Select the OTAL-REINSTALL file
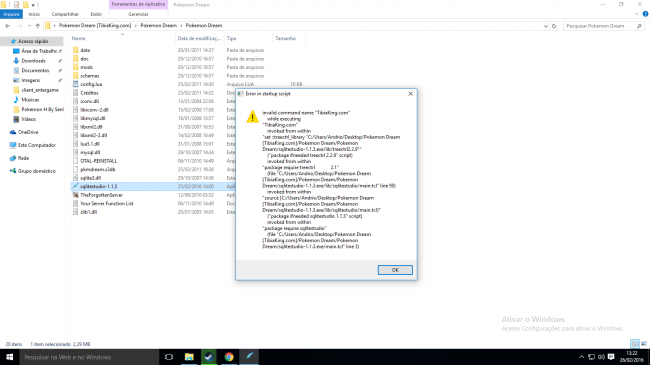 (x=99, y=161)
